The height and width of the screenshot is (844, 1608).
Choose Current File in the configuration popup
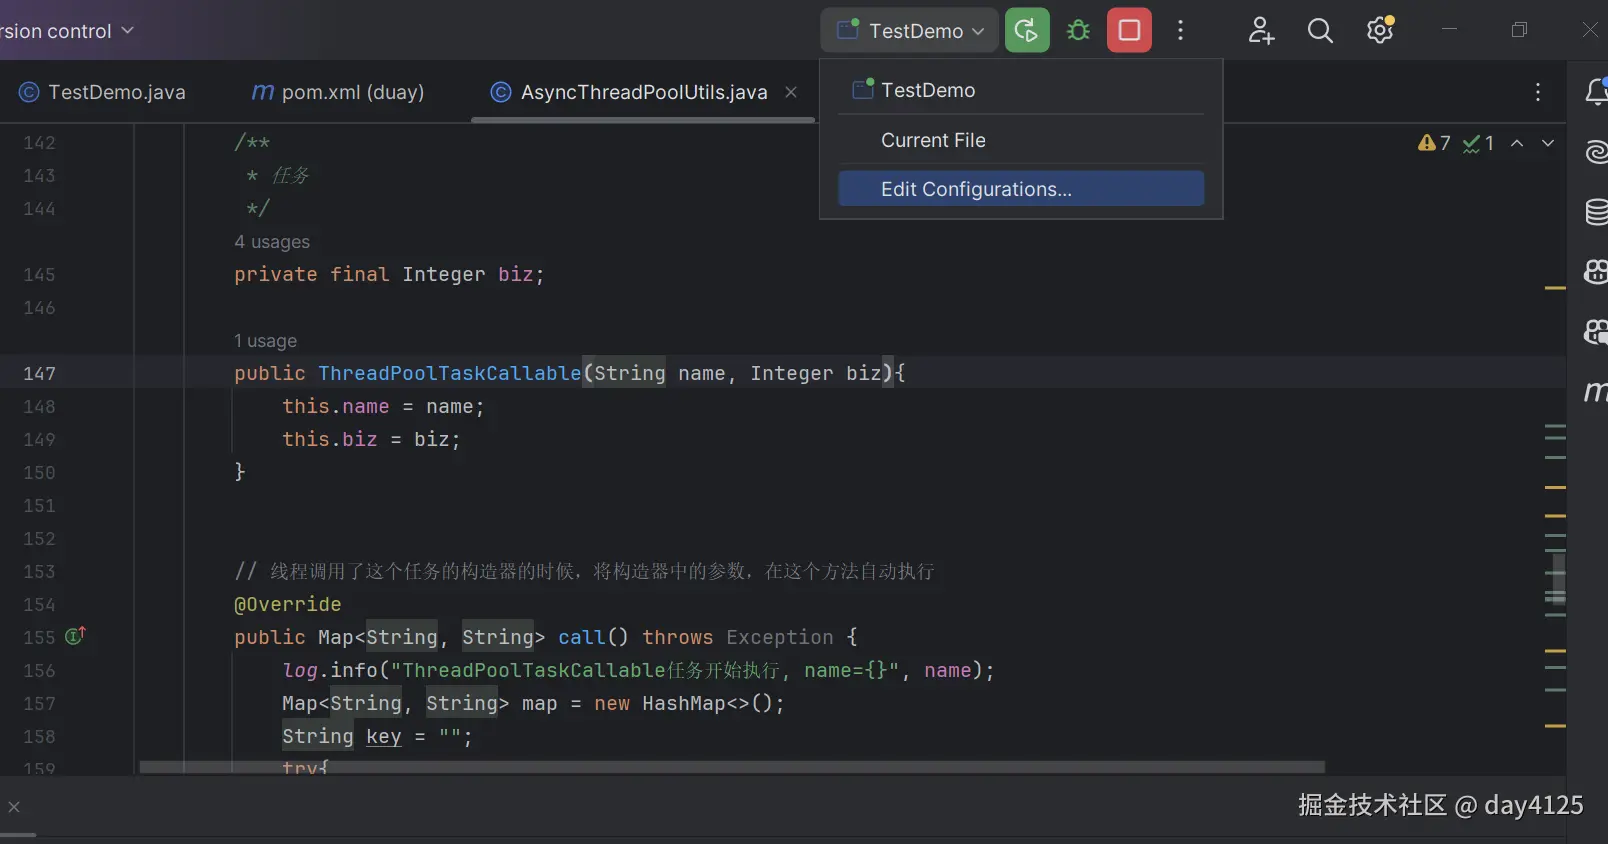pyautogui.click(x=1021, y=140)
